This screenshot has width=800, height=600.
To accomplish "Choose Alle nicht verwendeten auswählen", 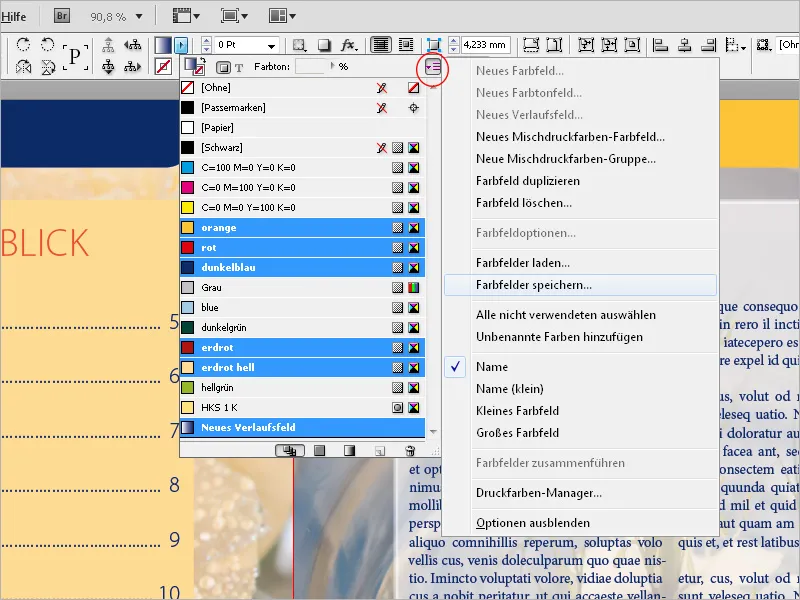I will click(581, 315).
